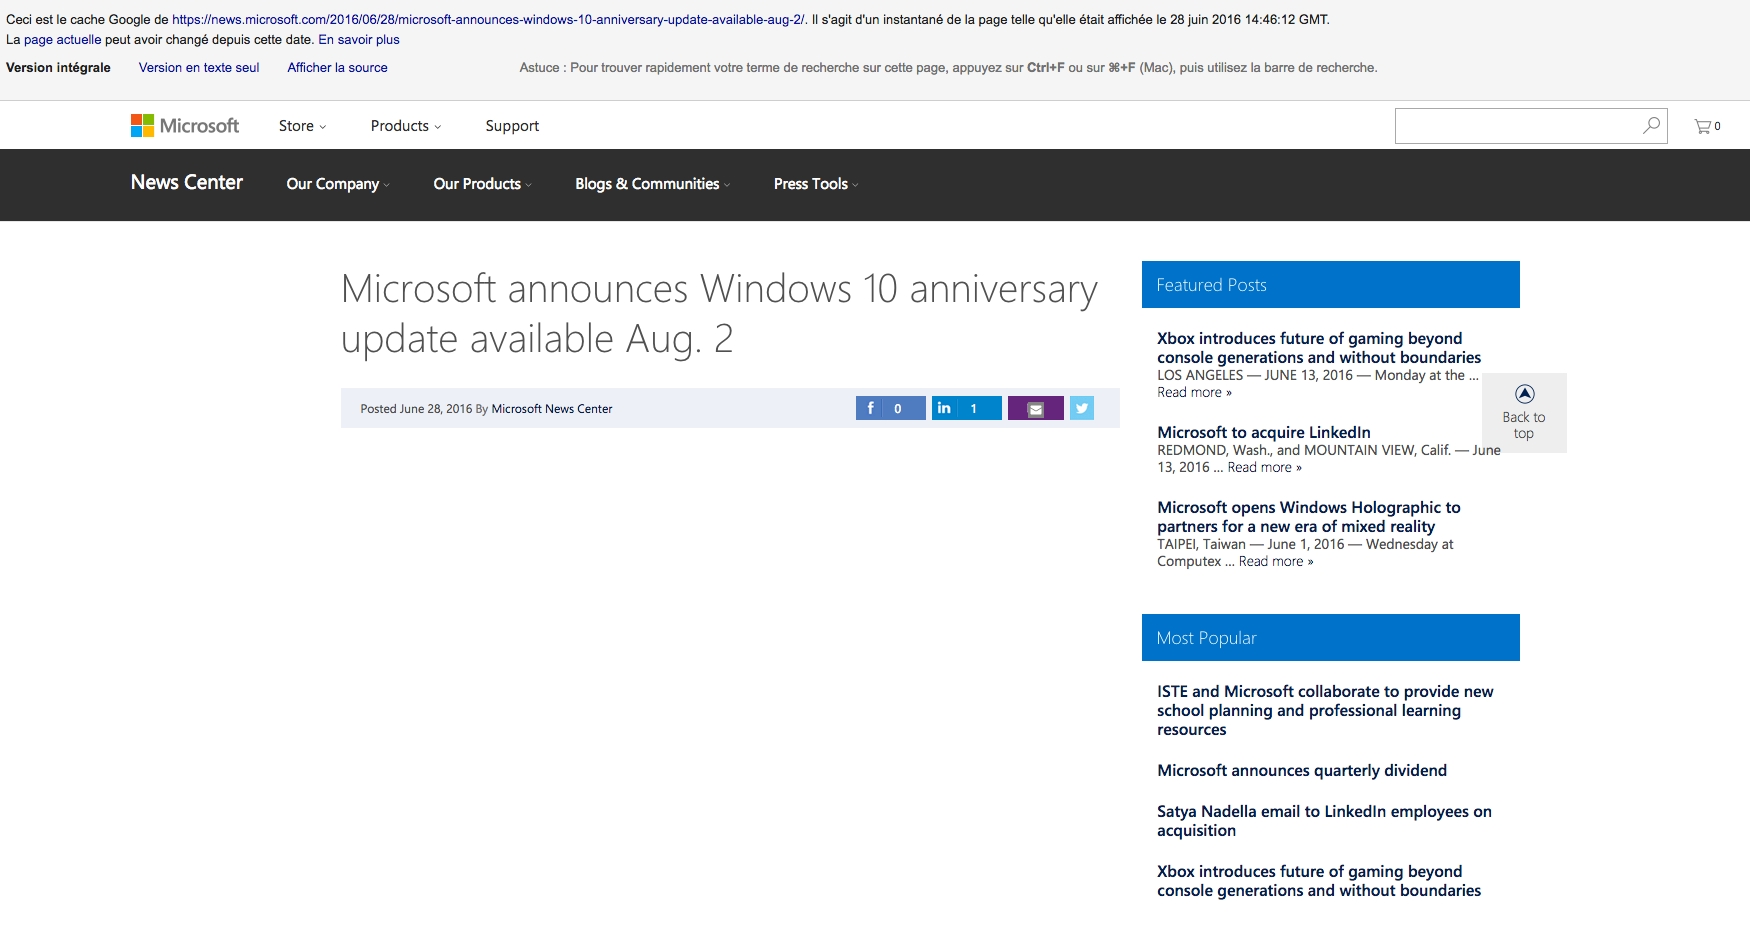1750x925 pixels.
Task: Open Windows Holographic featured post
Action: [x=1309, y=517]
